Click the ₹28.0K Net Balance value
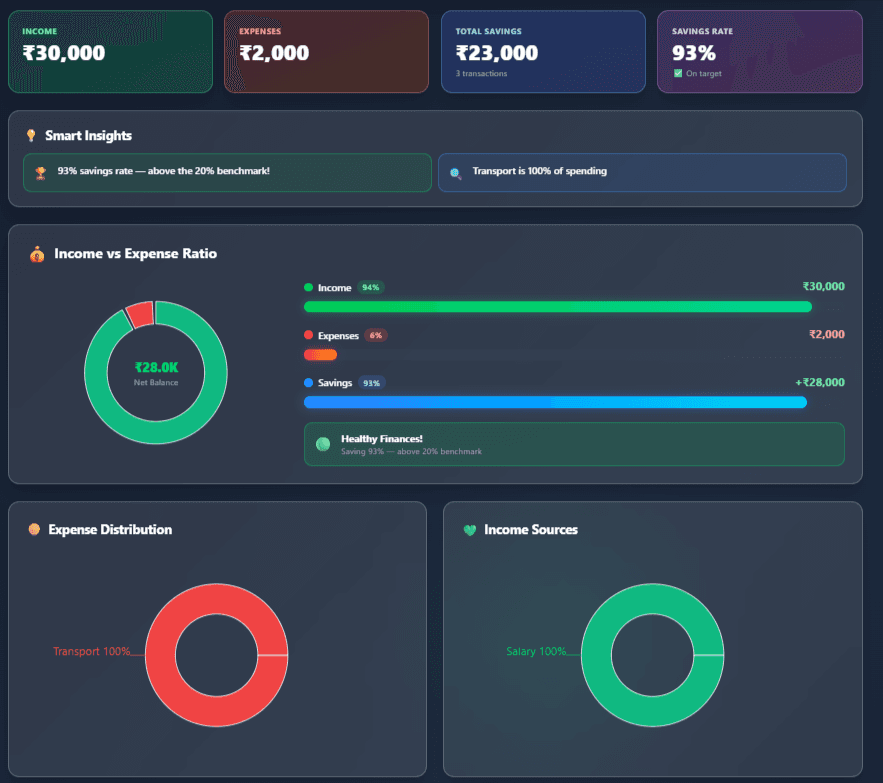Screen dimensions: 883x783 point(156,367)
